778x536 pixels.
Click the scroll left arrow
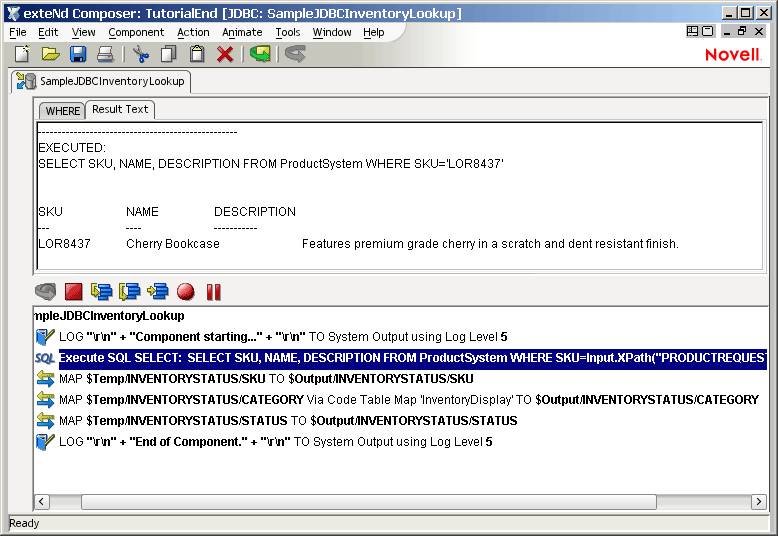click(x=41, y=502)
